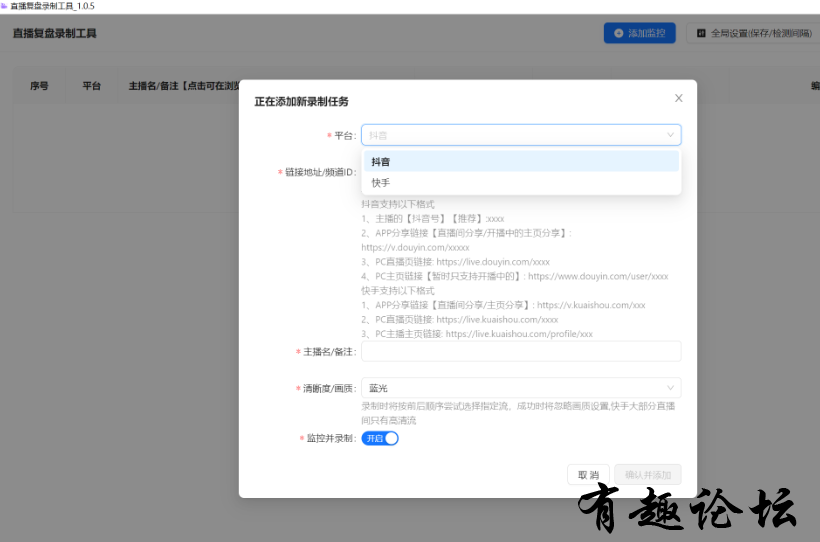This screenshot has width=820, height=542.
Task: Open 全局设置 global settings button
Action: tap(754, 33)
